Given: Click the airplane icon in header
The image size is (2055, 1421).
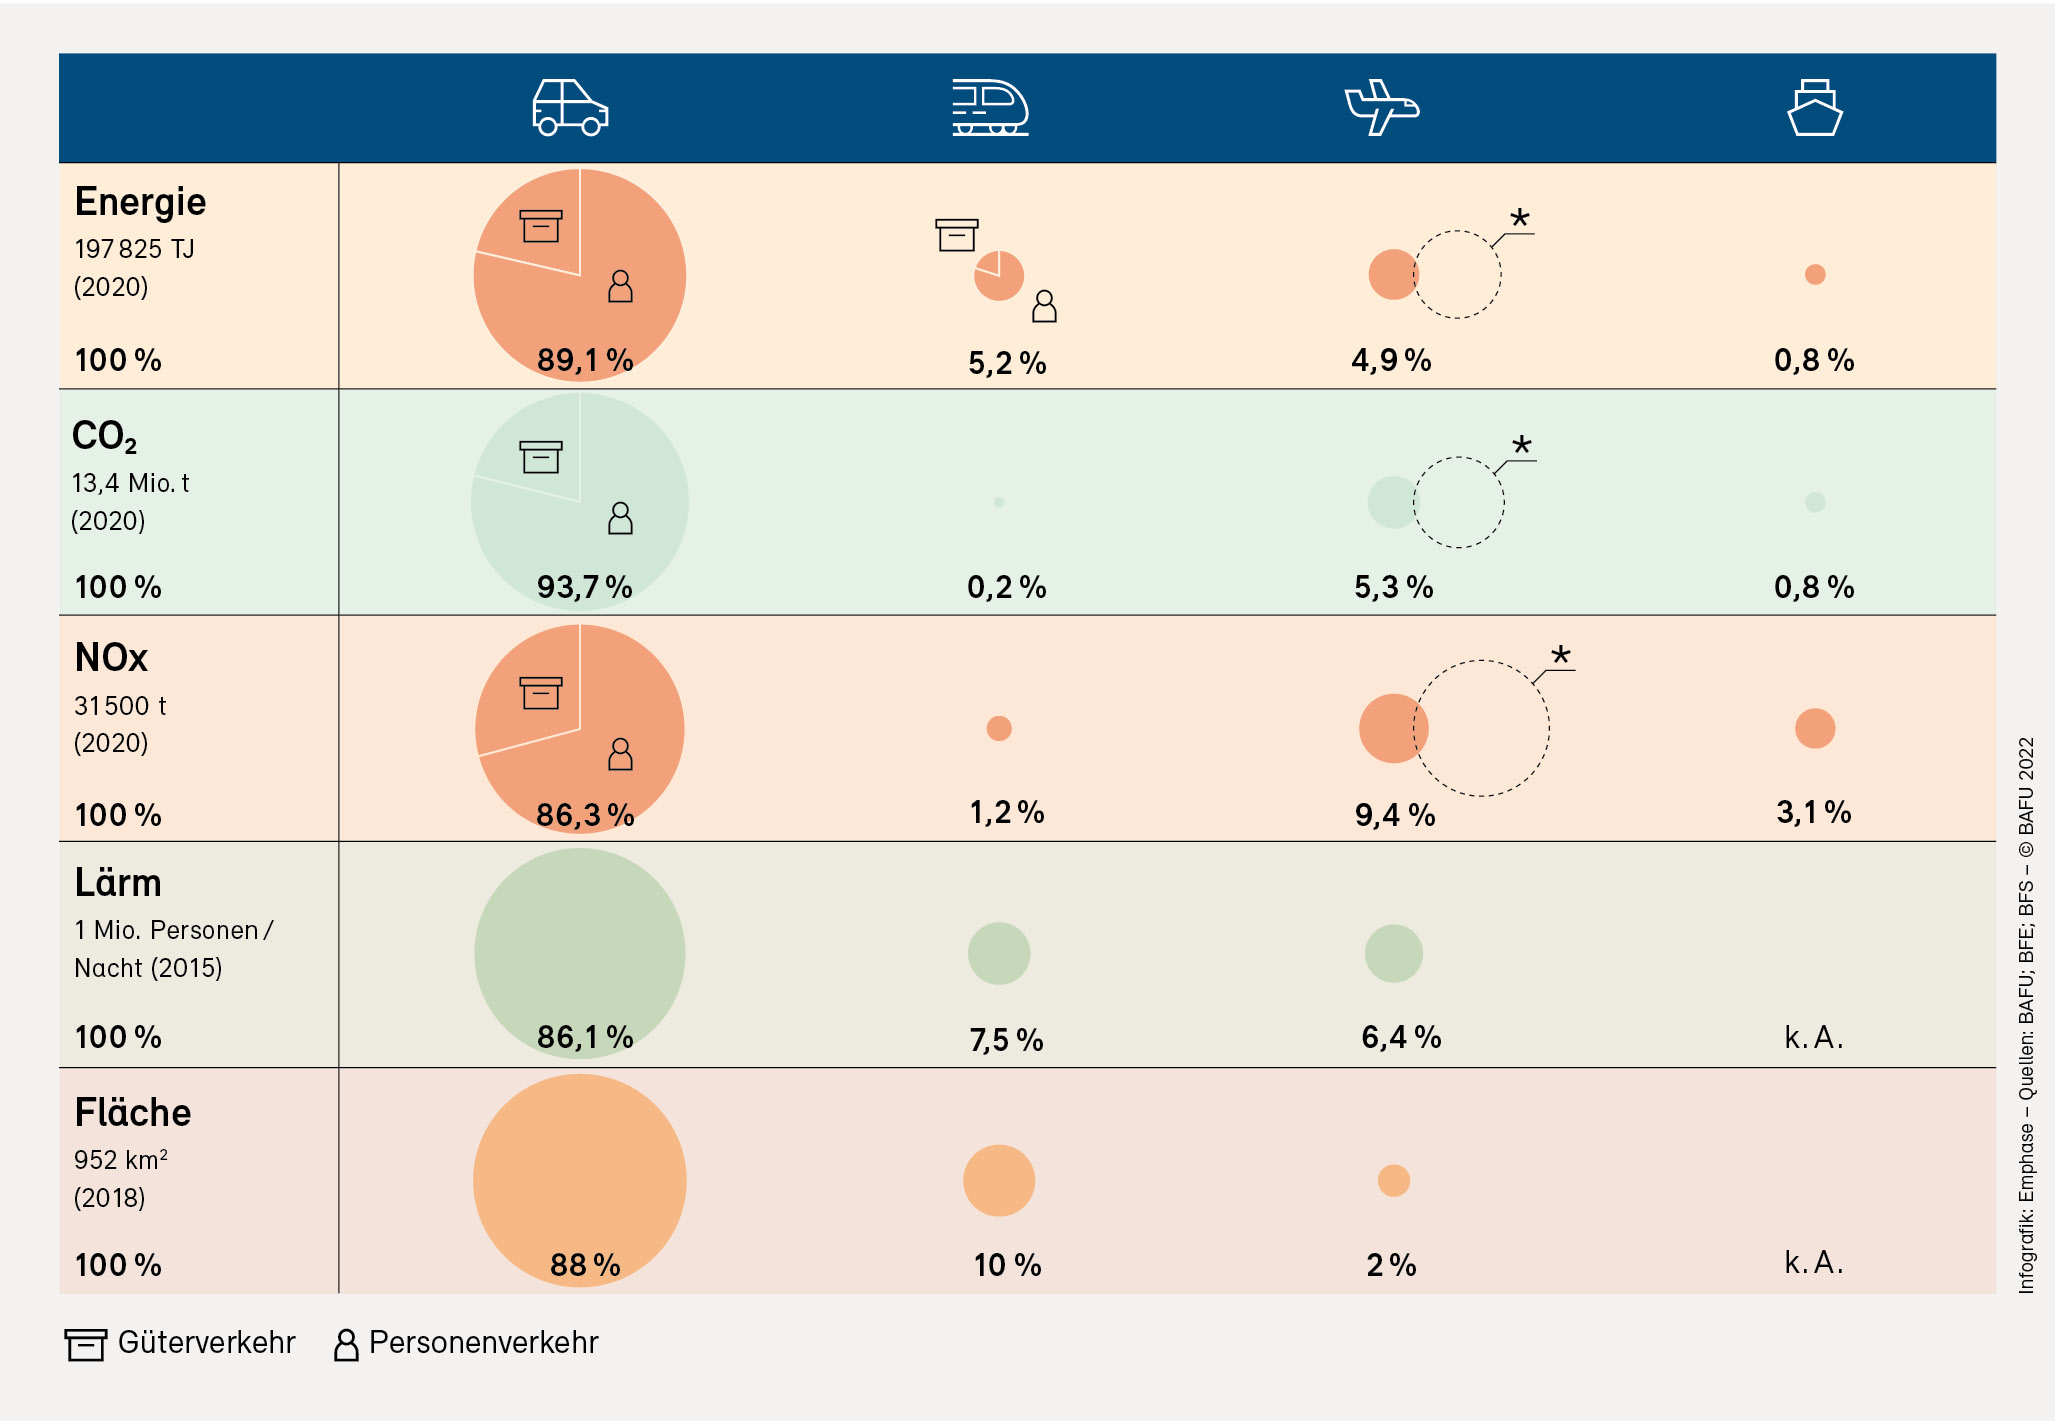Looking at the screenshot, I should click(x=1382, y=107).
